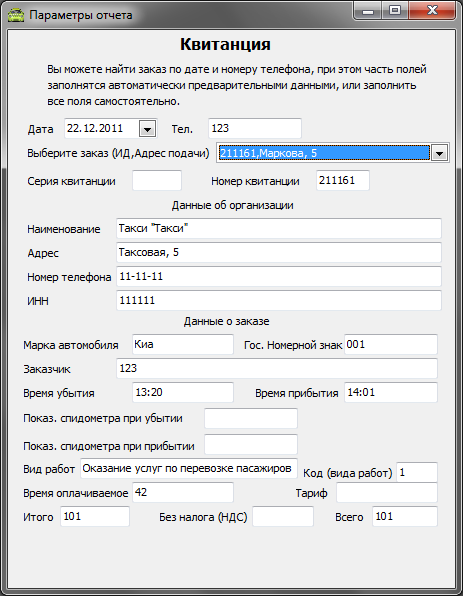Open the date picker dropdown arrow

tap(147, 129)
